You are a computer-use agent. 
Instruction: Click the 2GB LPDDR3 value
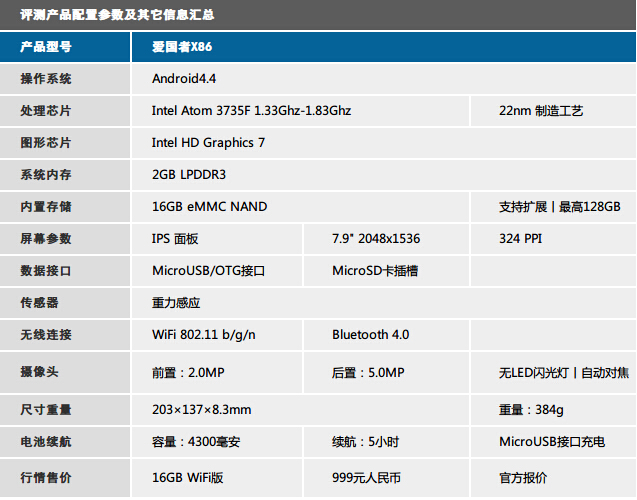point(189,175)
